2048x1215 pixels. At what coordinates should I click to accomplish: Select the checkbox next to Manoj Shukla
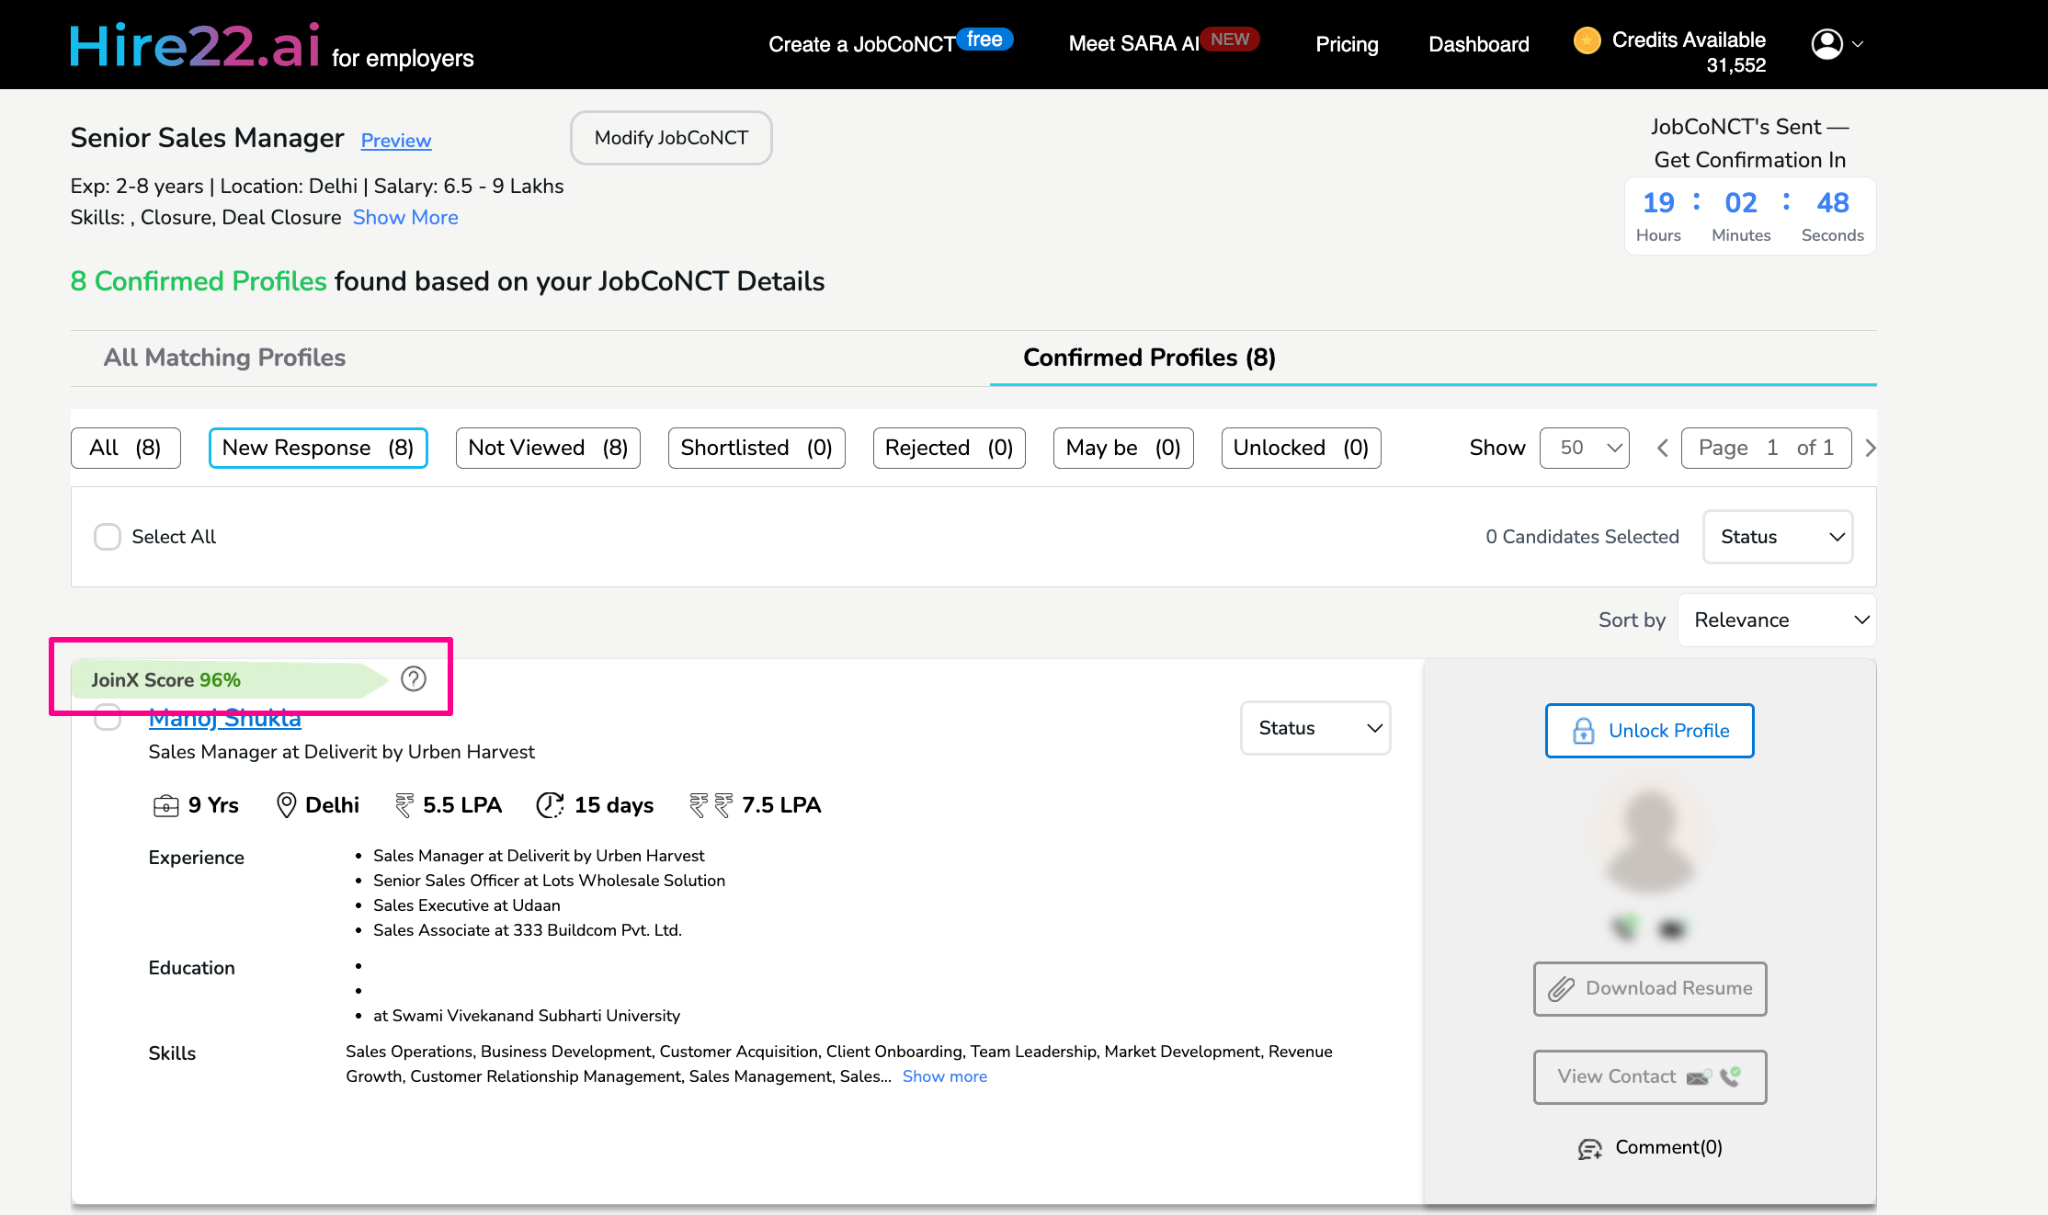pos(107,718)
